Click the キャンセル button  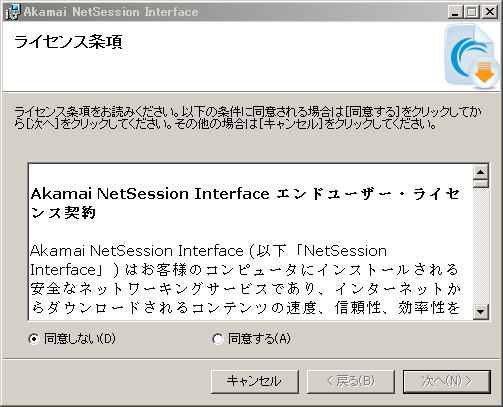(255, 381)
